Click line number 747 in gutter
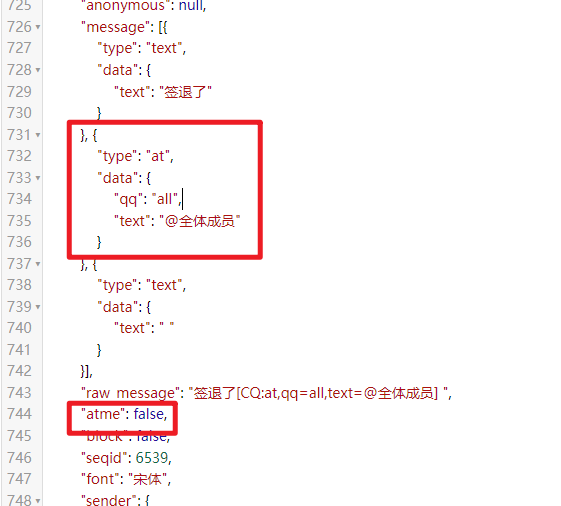 pyautogui.click(x=19, y=479)
